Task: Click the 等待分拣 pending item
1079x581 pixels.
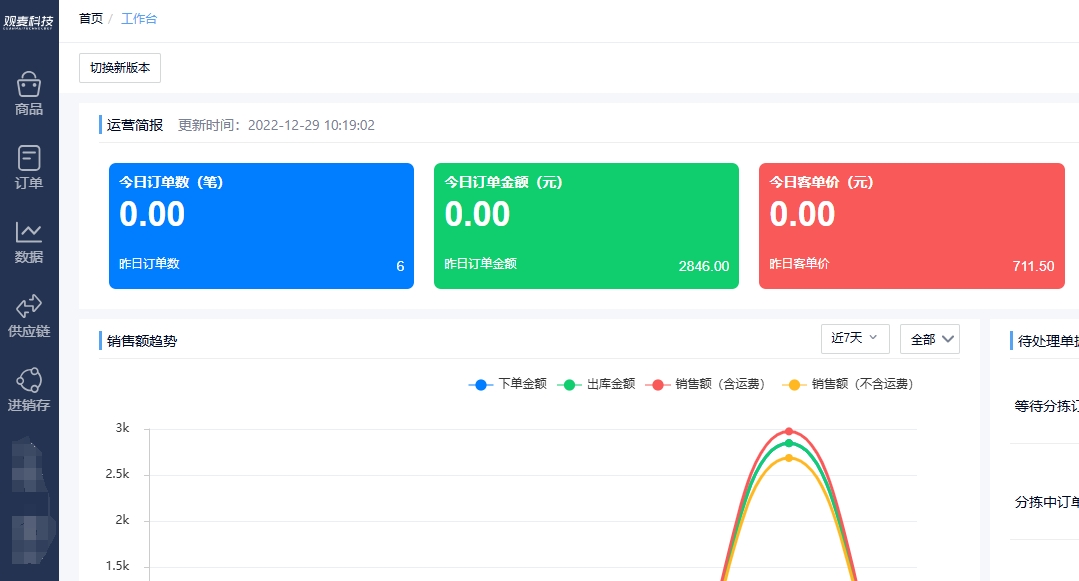Action: 1046,406
